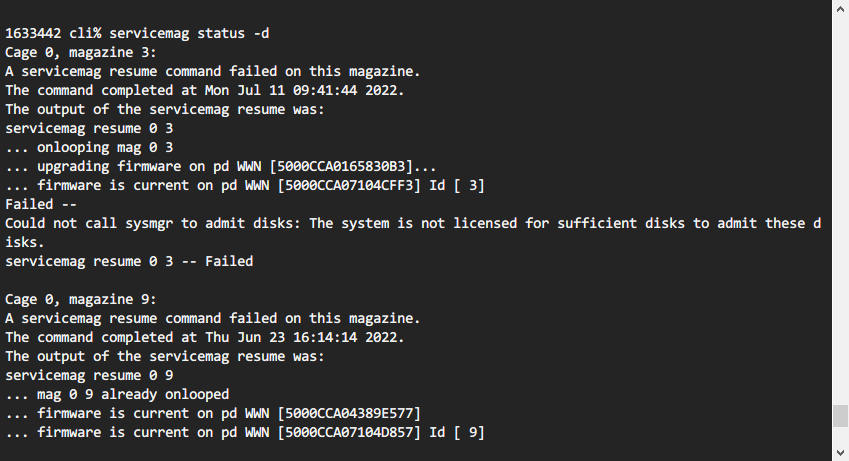
Task: Click the 'onlooping mag 0 3' line
Action: pyautogui.click(x=99, y=147)
